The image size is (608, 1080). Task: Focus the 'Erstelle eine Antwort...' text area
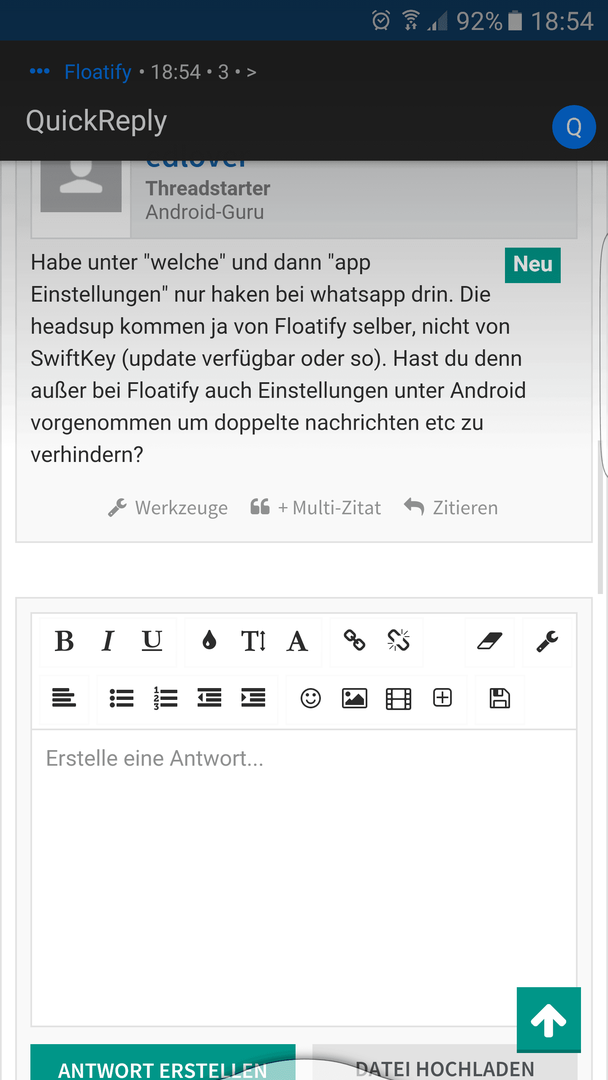tap(304, 878)
